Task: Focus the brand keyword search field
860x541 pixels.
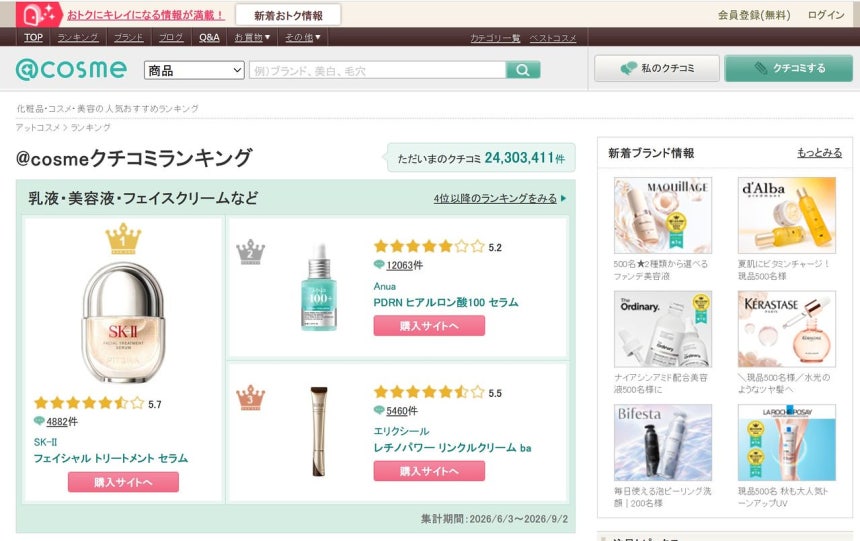Action: (x=377, y=70)
